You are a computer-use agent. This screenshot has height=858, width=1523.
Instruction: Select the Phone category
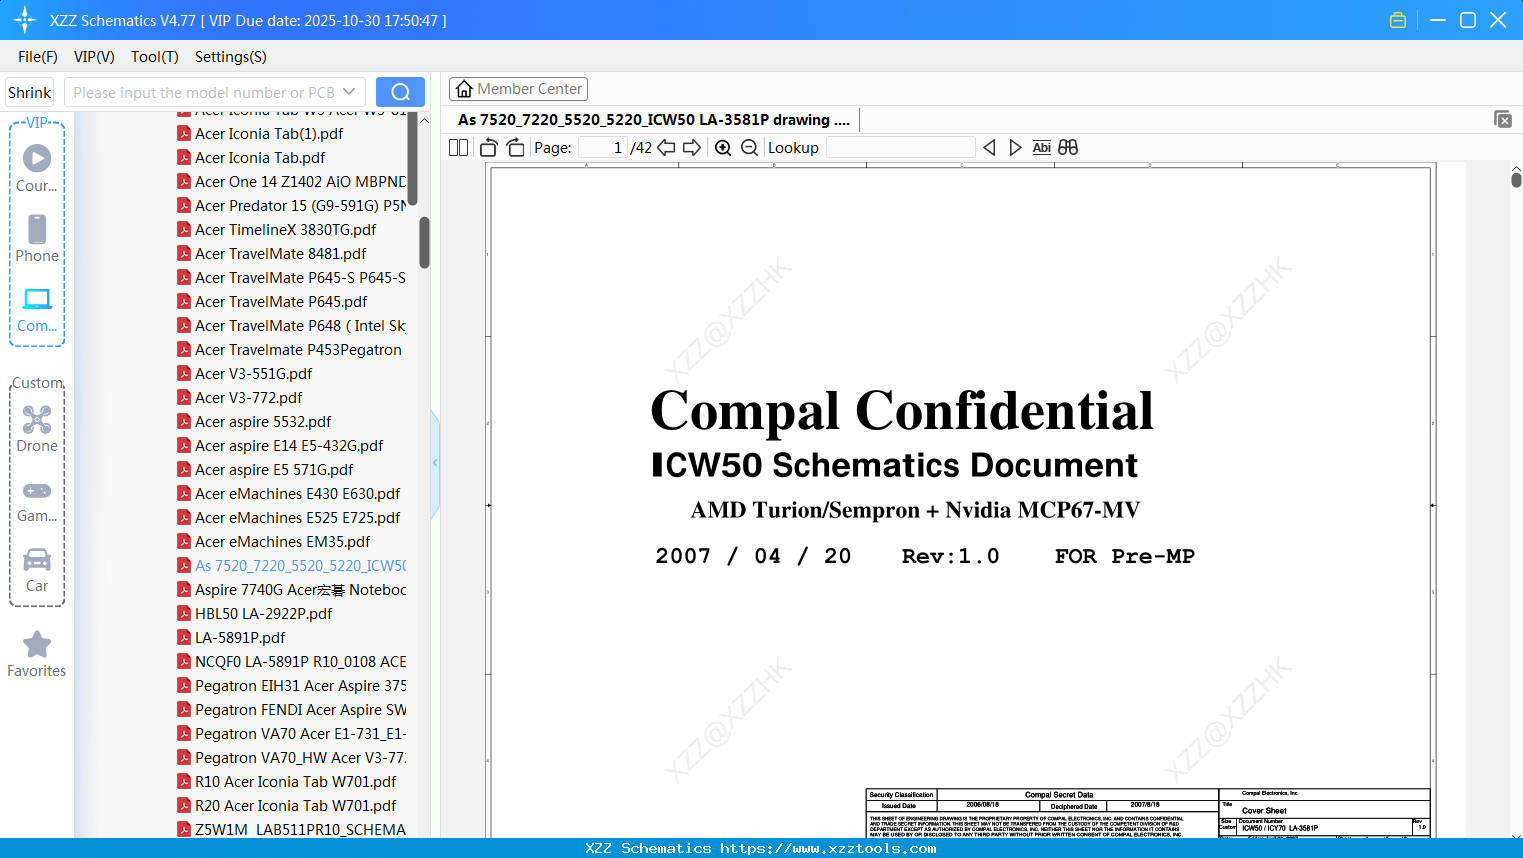37,239
